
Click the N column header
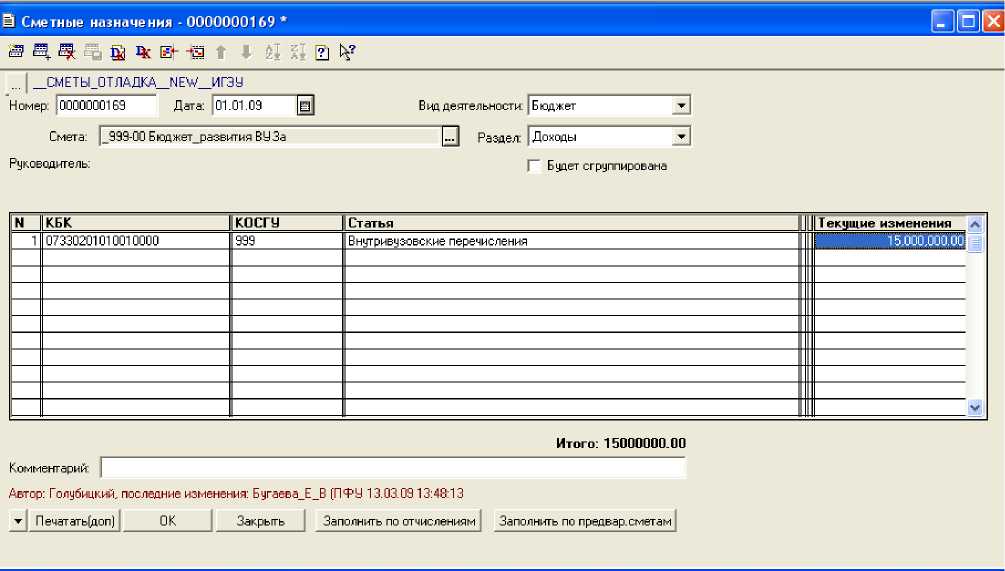pos(26,223)
